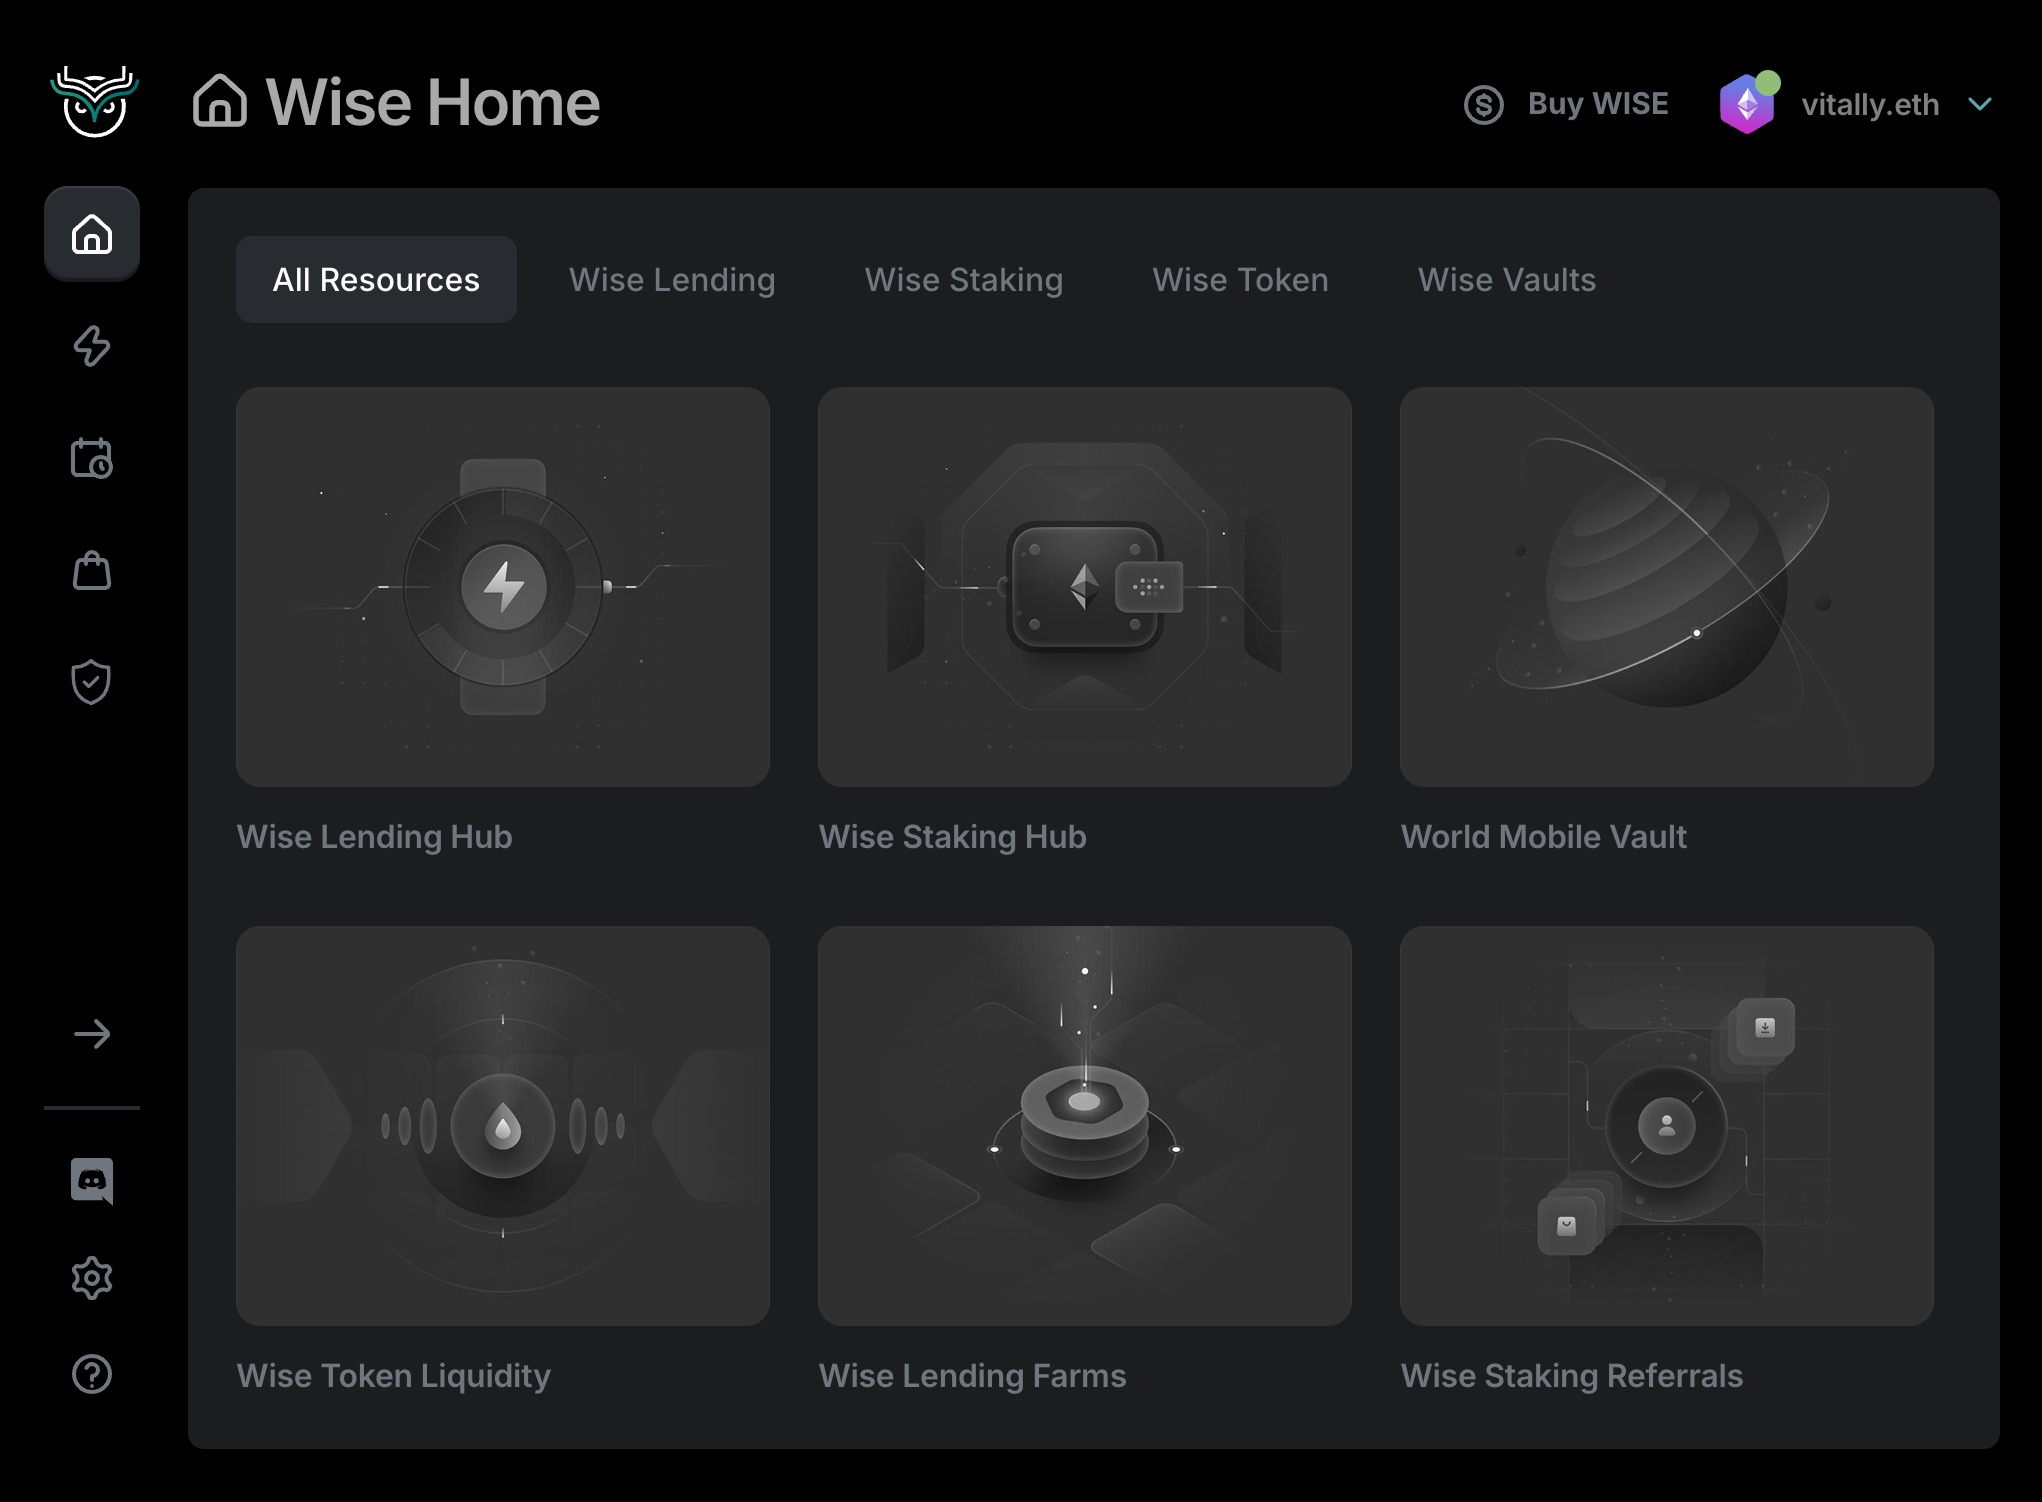Select the Home icon in the sidebar
The width and height of the screenshot is (2042, 1502).
point(92,235)
